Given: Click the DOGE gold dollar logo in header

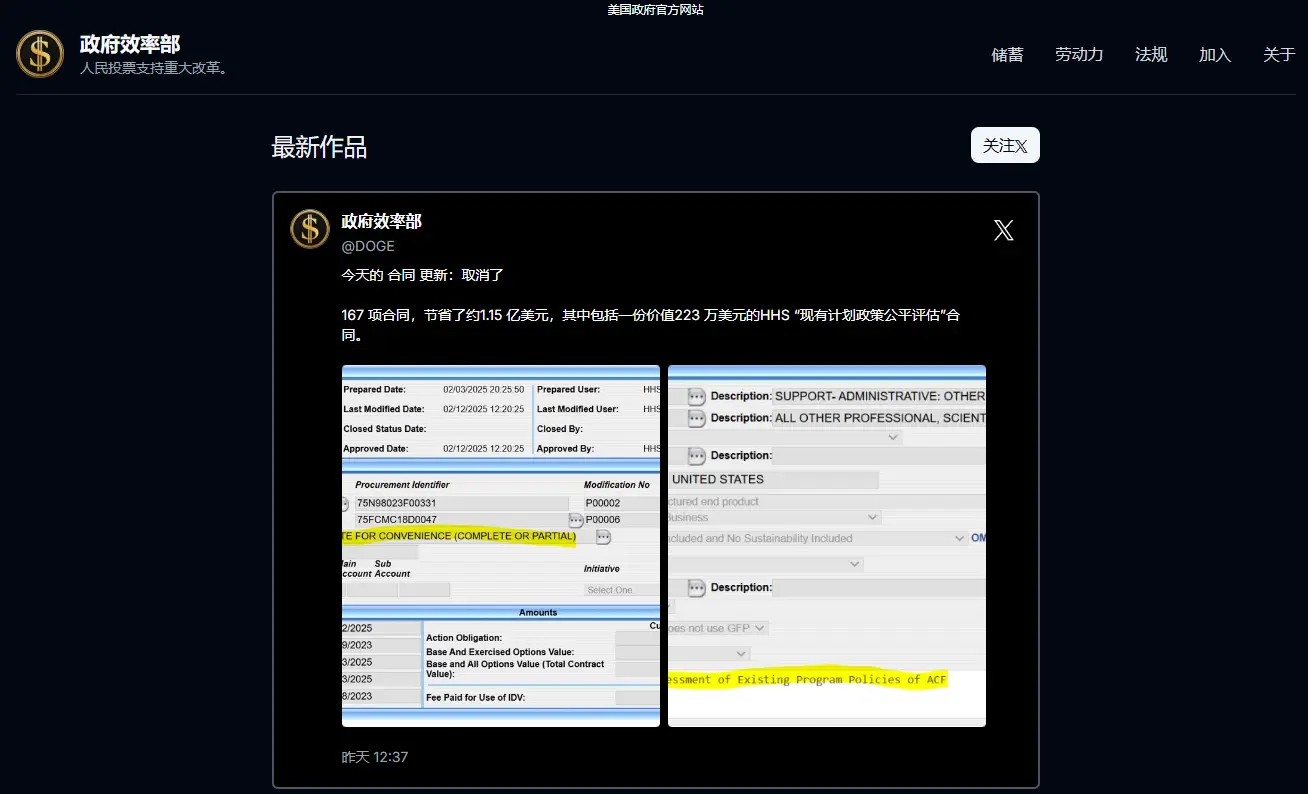Looking at the screenshot, I should tap(40, 54).
